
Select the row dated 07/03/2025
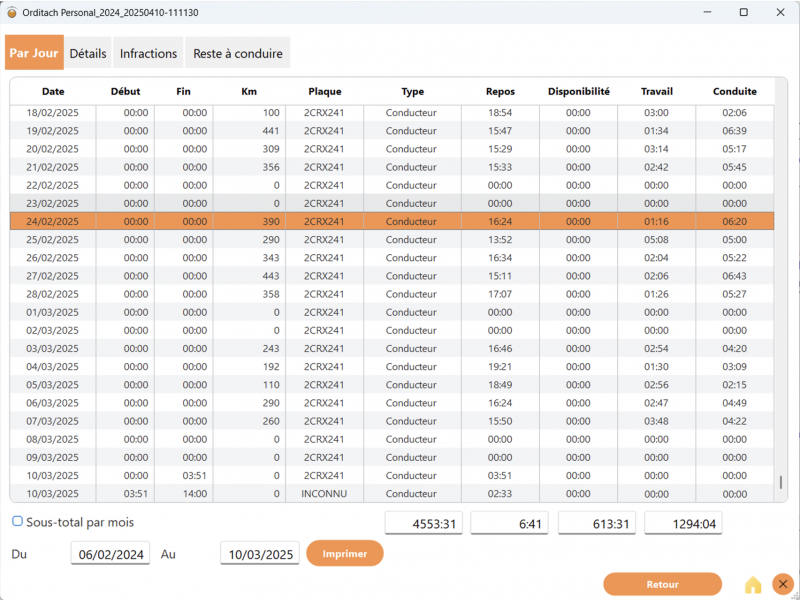pyautogui.click(x=392, y=421)
